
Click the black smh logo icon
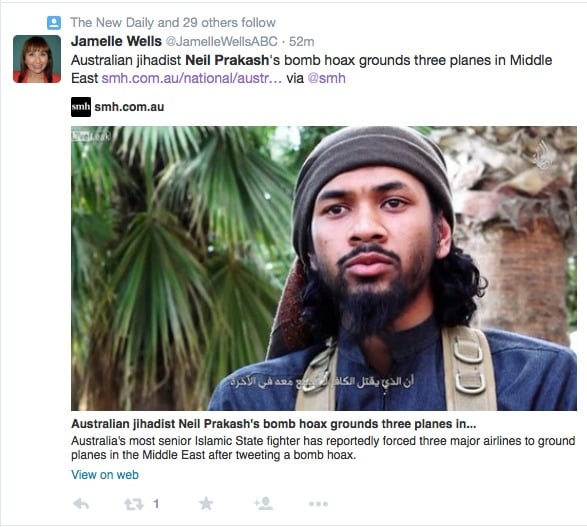[81, 107]
